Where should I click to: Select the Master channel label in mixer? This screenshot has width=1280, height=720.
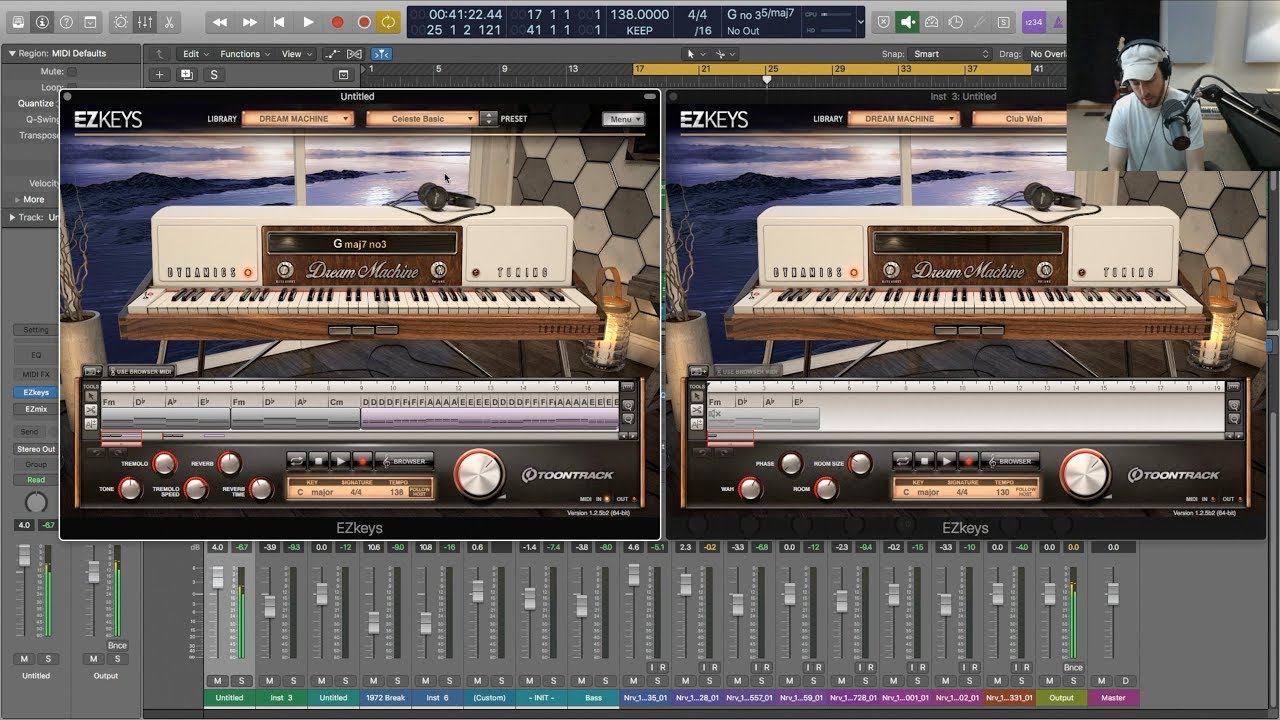1113,698
